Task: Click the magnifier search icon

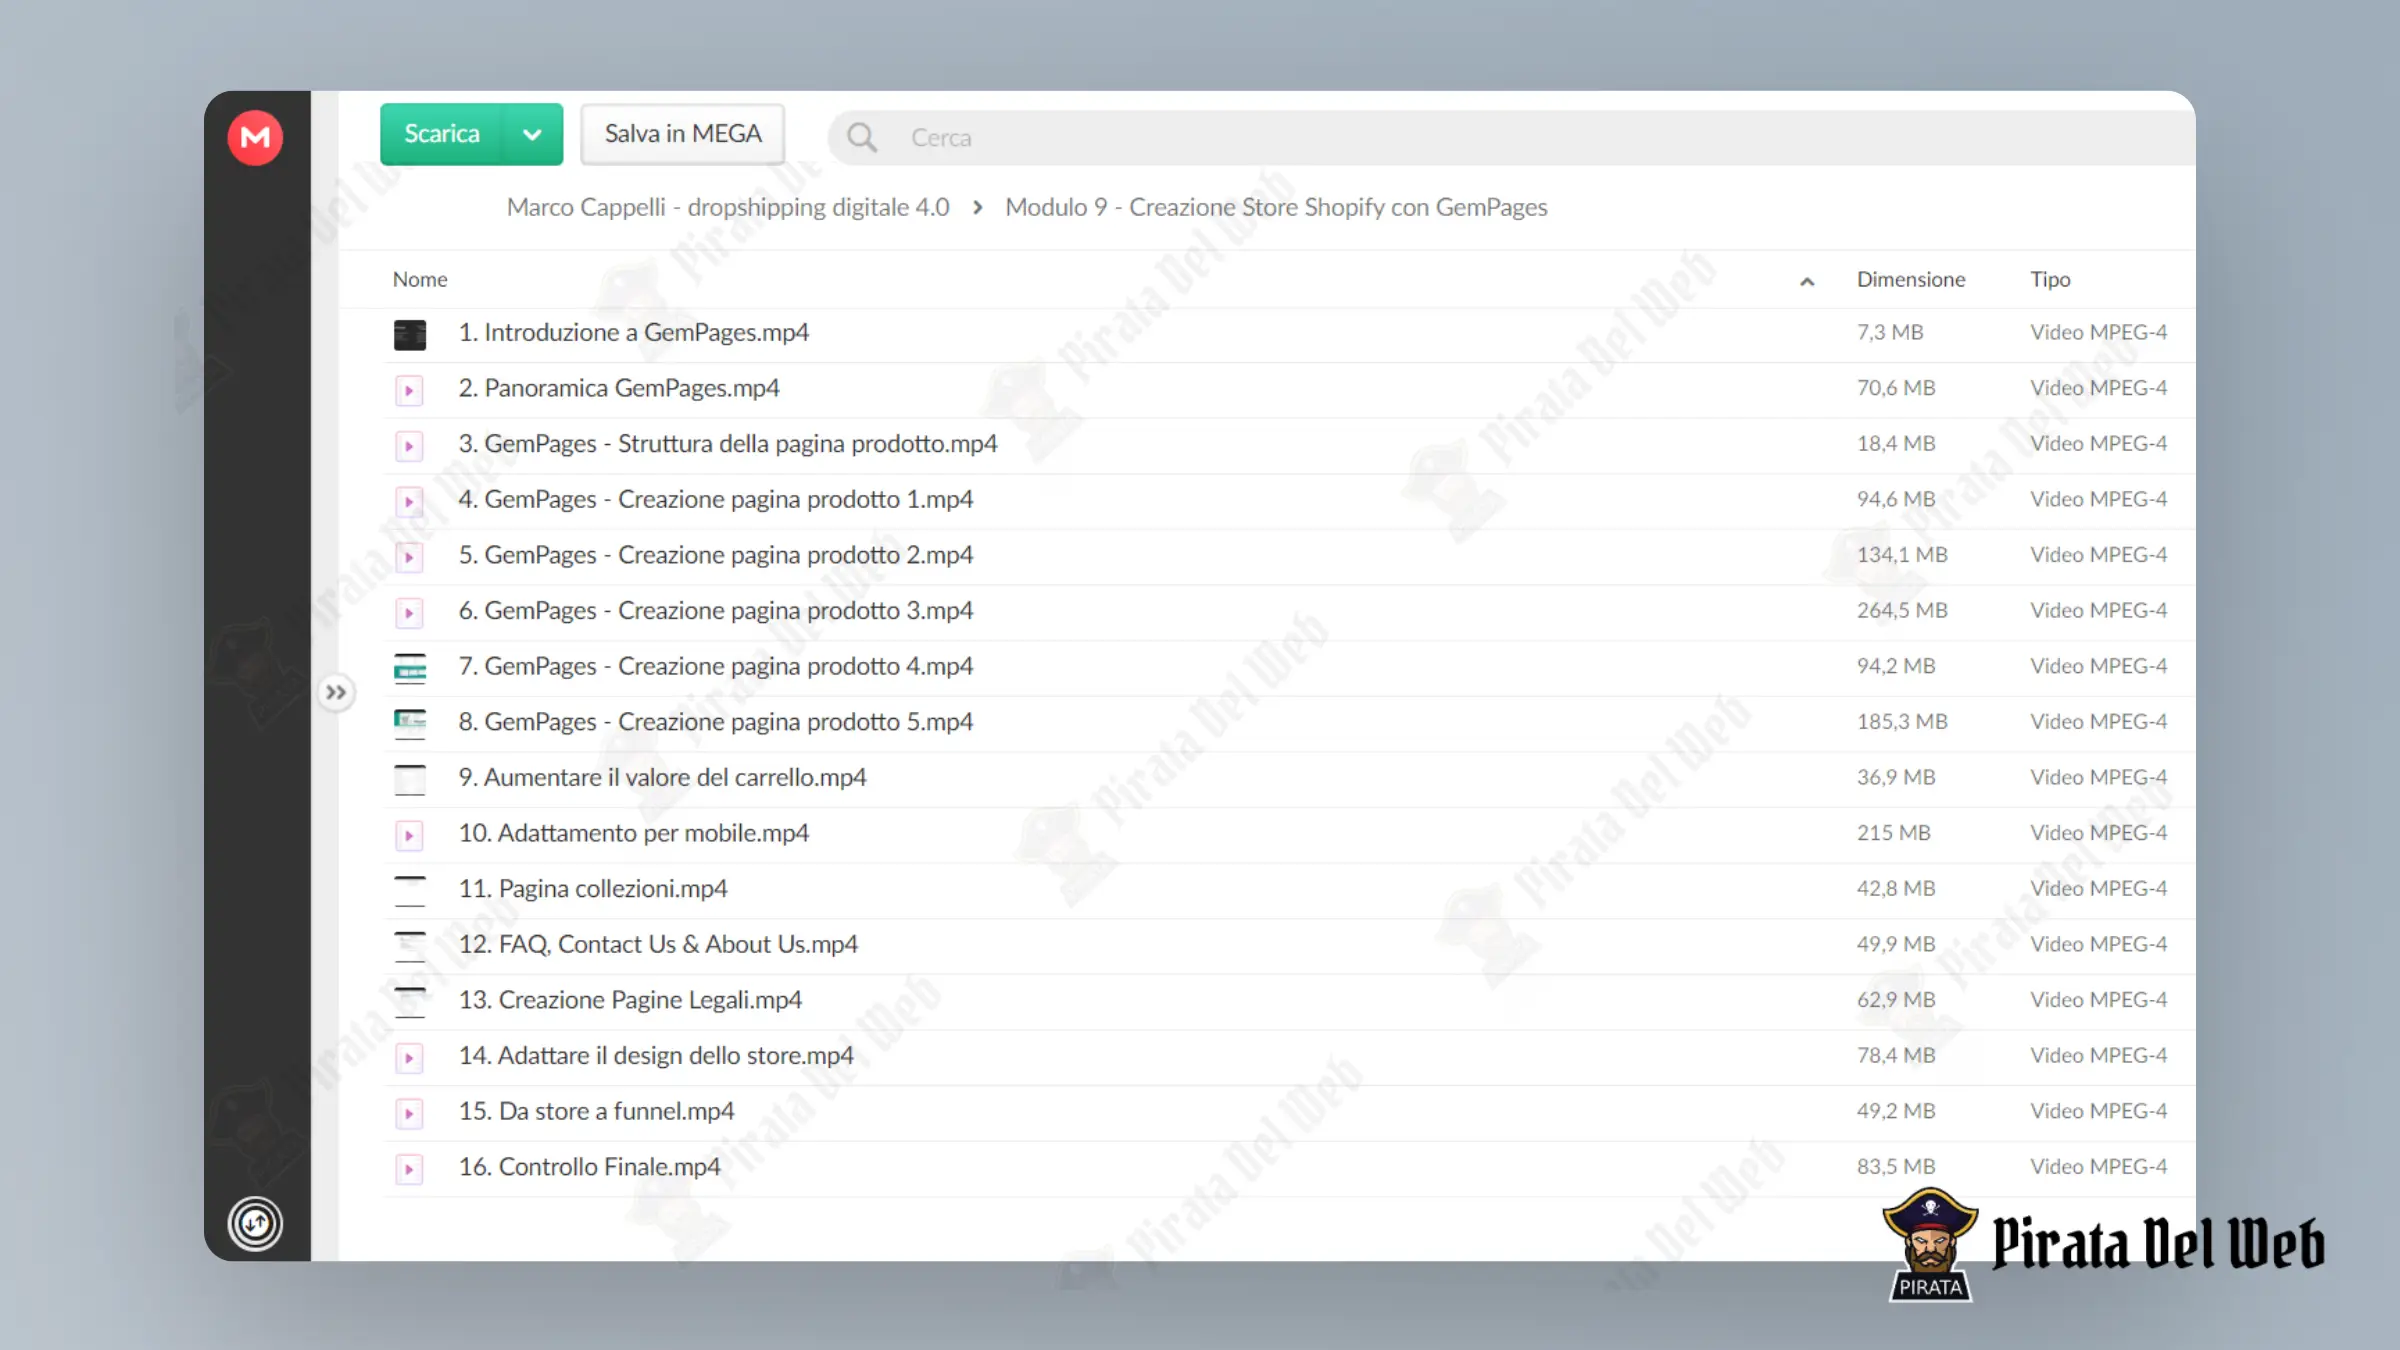Action: click(x=861, y=137)
